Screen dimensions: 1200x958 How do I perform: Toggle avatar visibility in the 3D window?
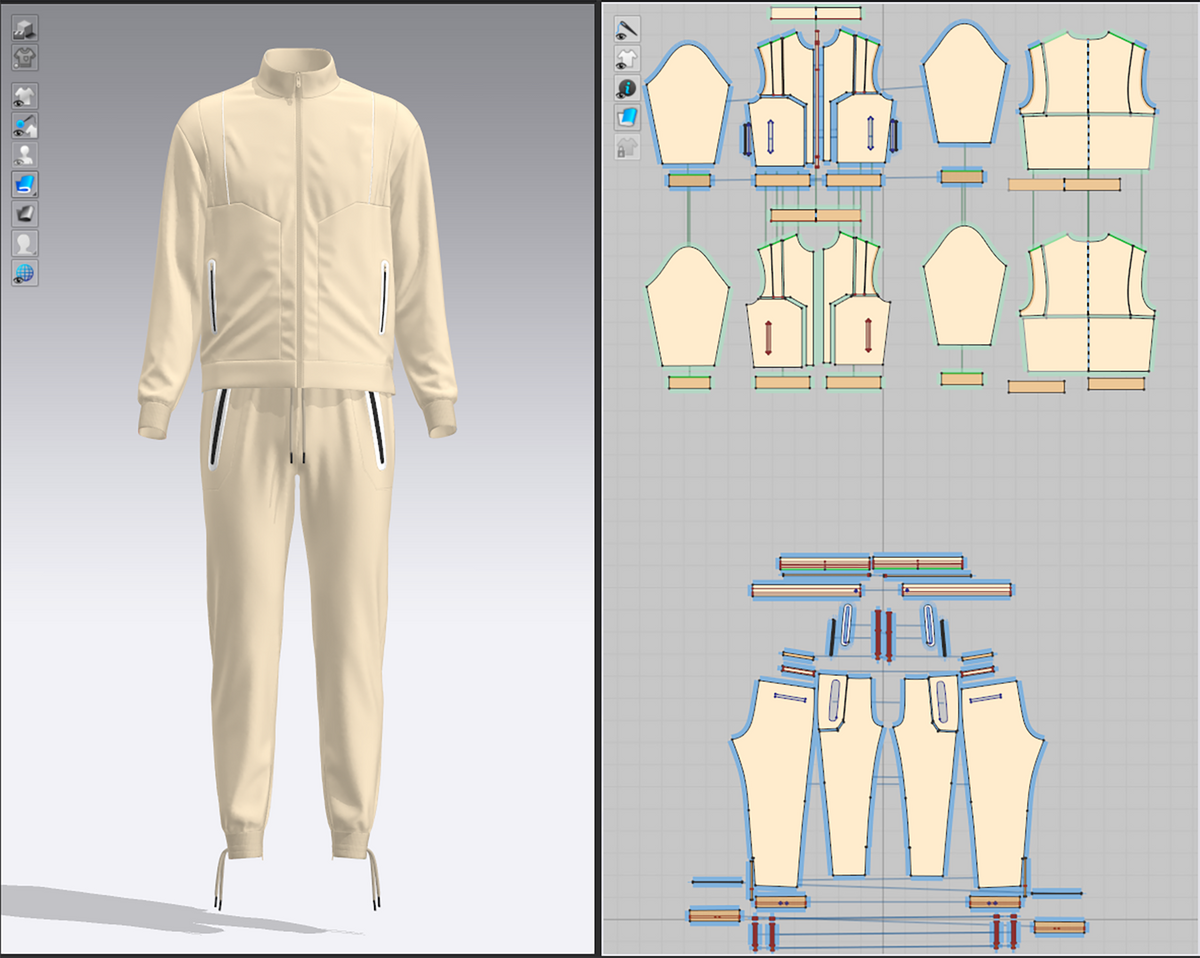click(25, 155)
